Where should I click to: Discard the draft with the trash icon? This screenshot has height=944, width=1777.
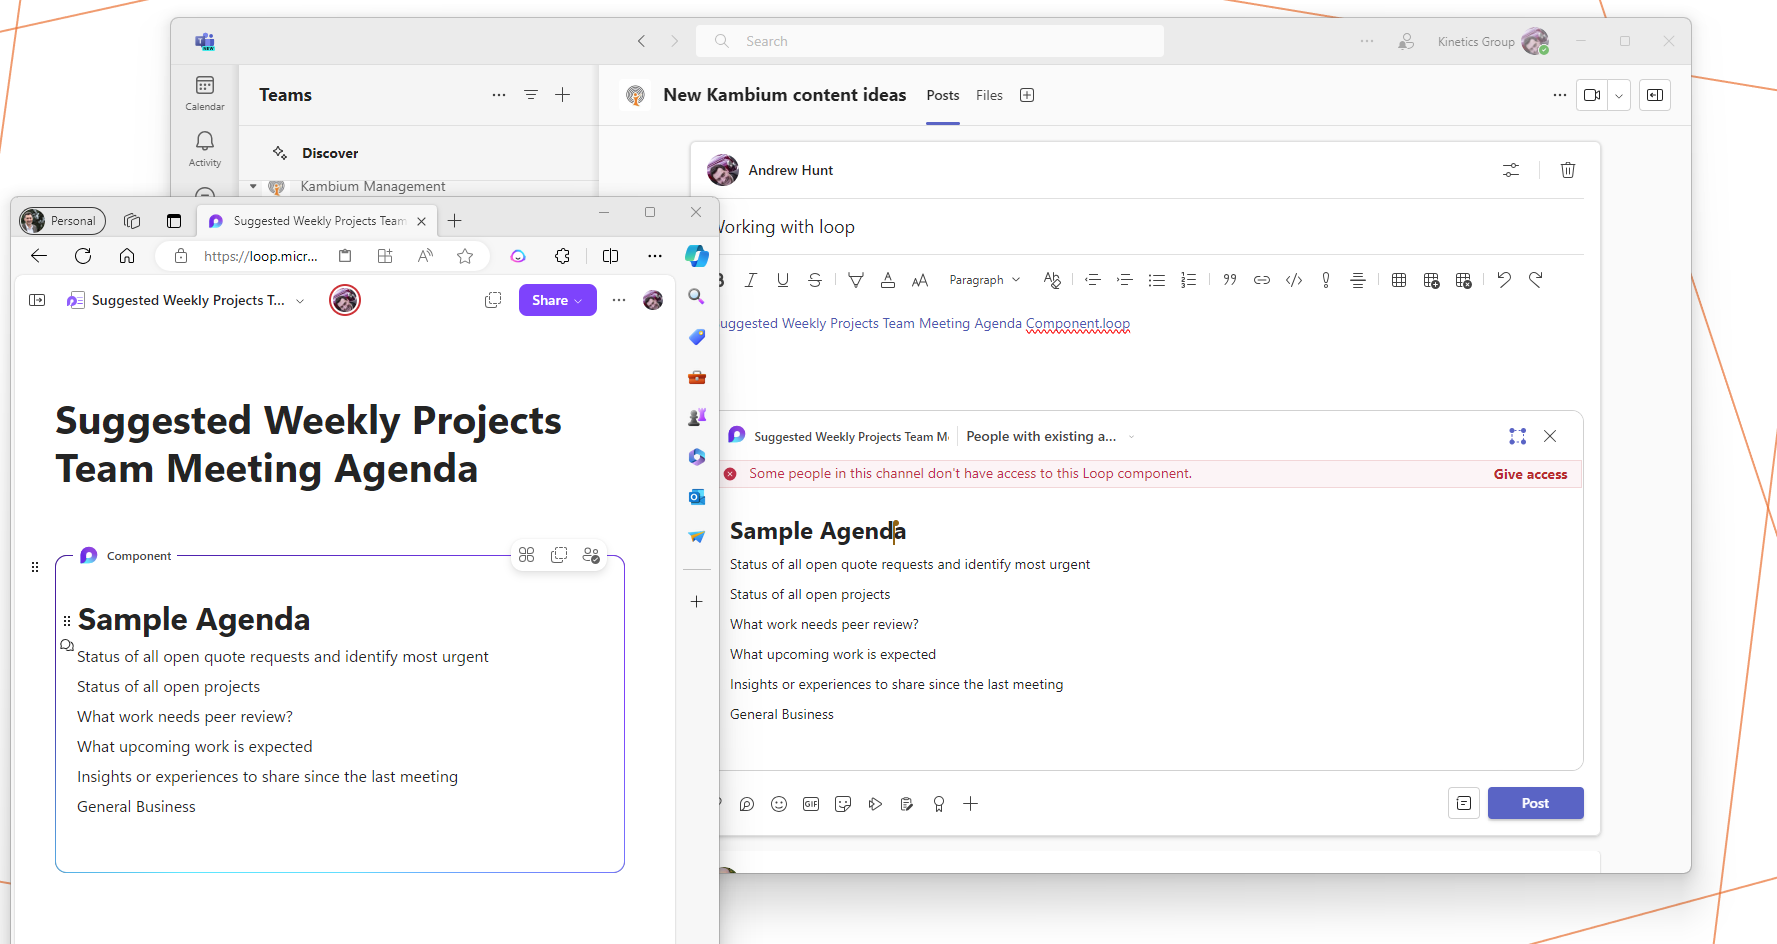[x=1568, y=170]
